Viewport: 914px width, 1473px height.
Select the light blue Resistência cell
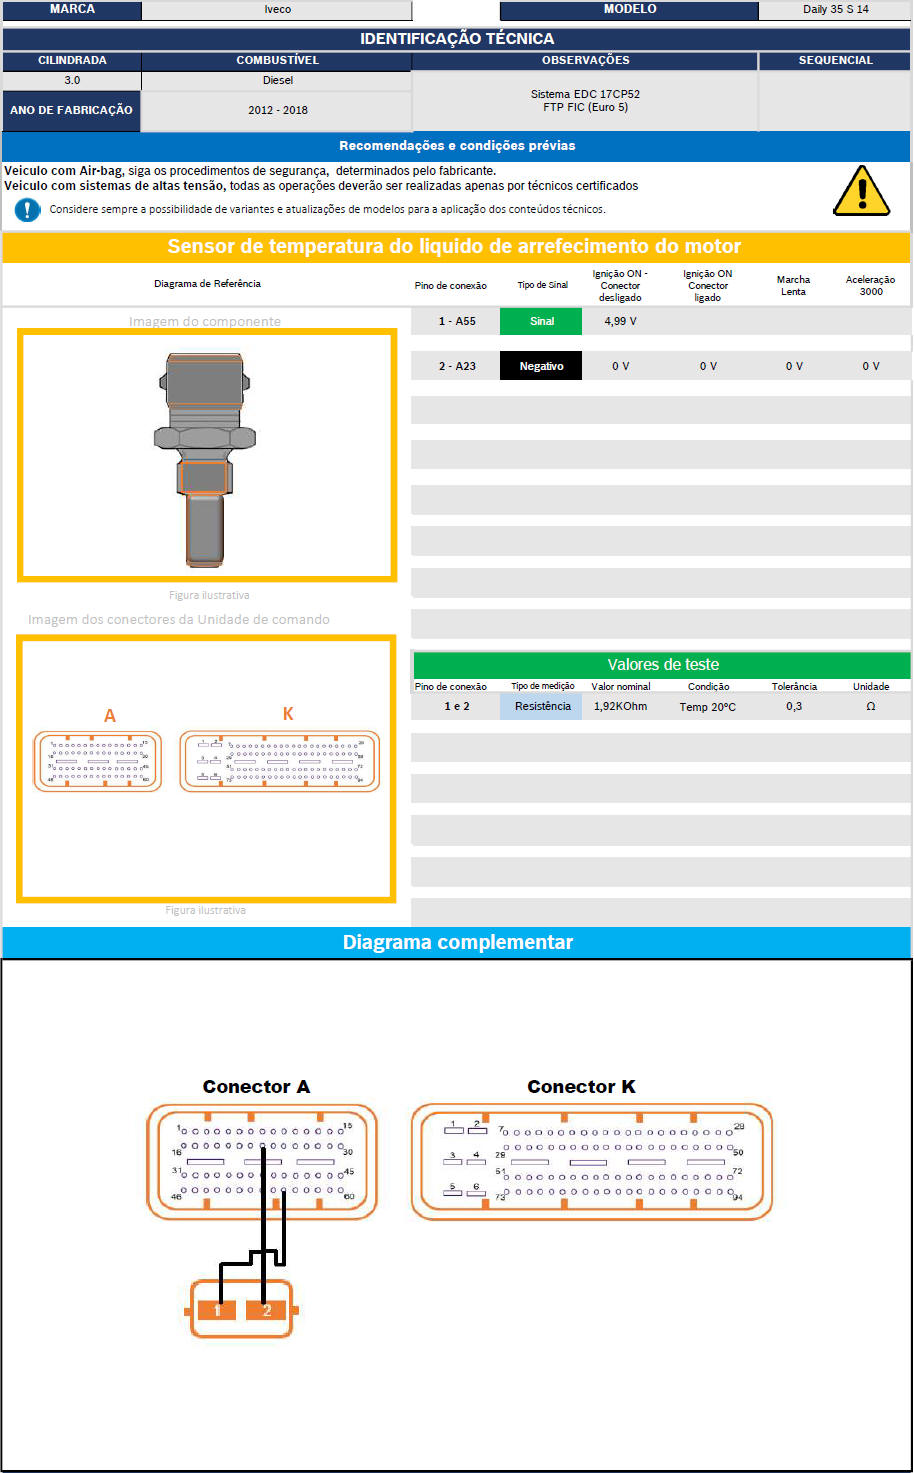(x=542, y=706)
